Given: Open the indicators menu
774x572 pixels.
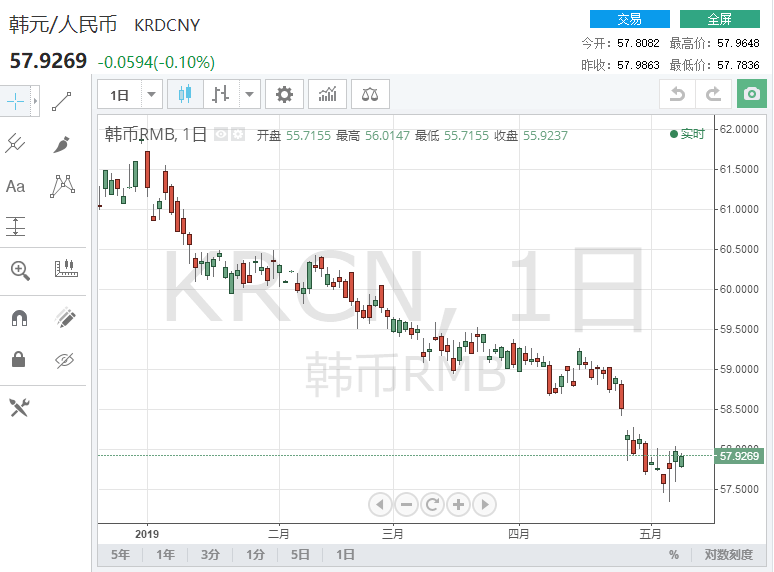Looking at the screenshot, I should [328, 94].
